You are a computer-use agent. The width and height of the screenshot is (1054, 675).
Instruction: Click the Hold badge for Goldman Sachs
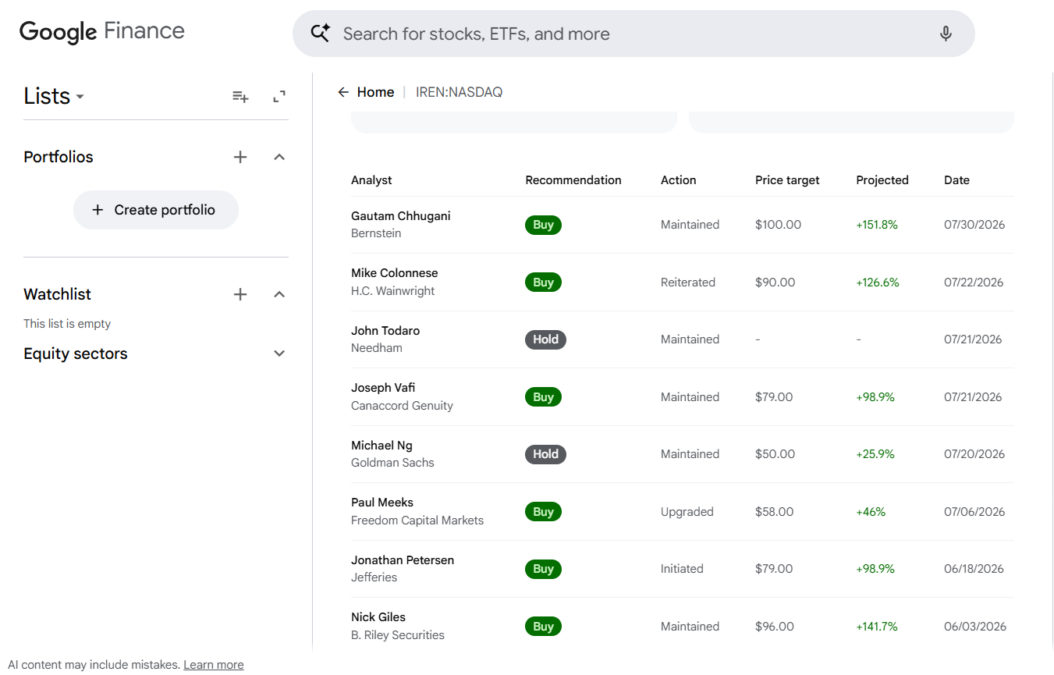click(x=545, y=454)
